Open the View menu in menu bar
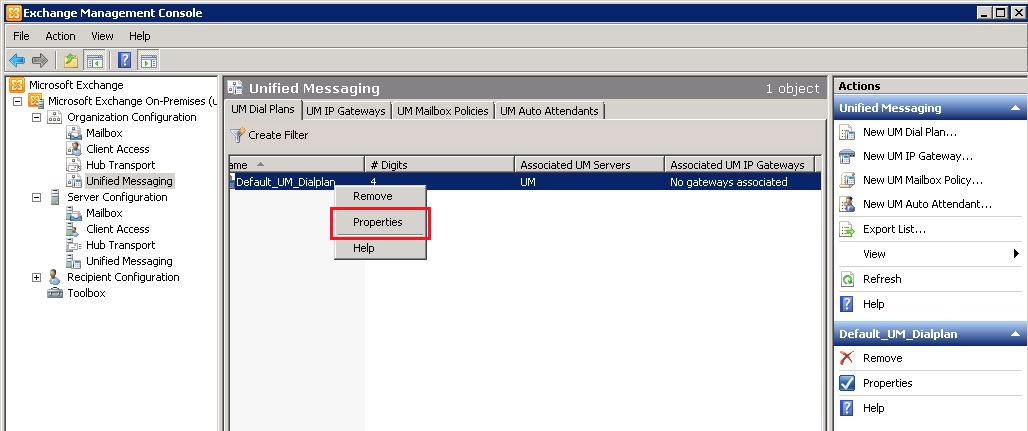 tap(102, 36)
